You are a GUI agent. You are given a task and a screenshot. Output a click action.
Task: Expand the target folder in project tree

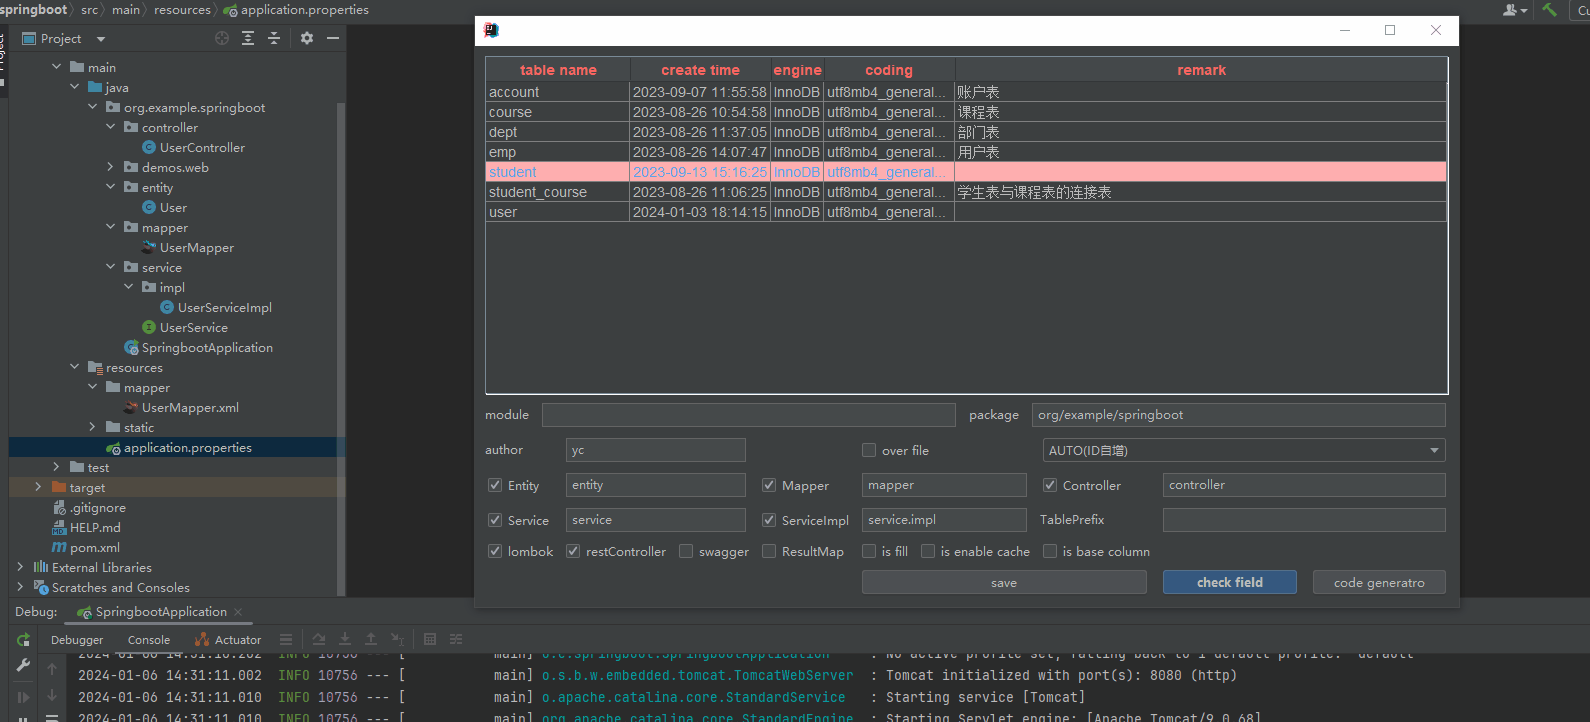[x=38, y=487]
